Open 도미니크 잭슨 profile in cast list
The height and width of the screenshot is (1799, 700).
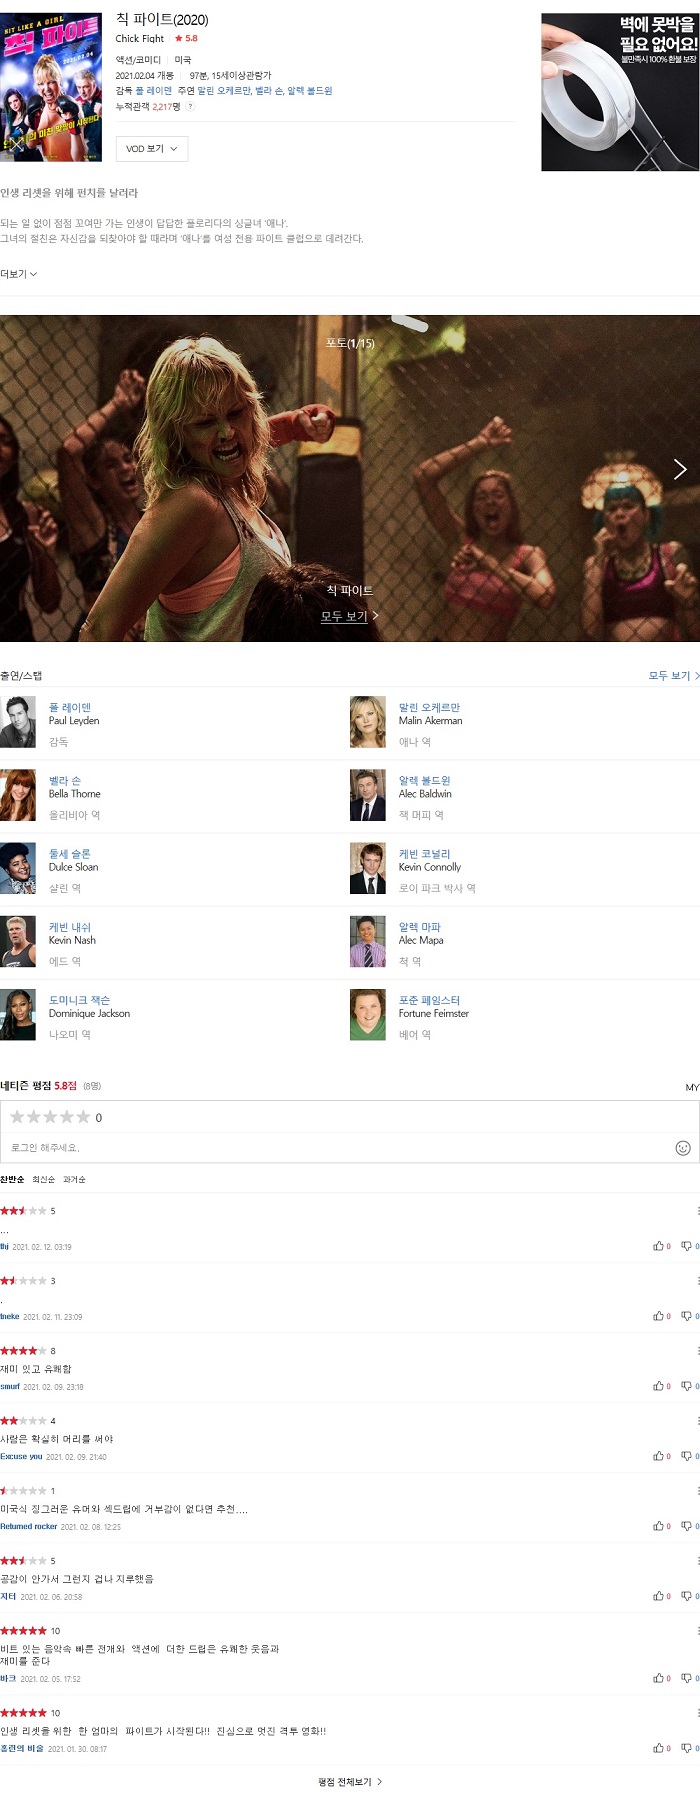click(x=80, y=1000)
